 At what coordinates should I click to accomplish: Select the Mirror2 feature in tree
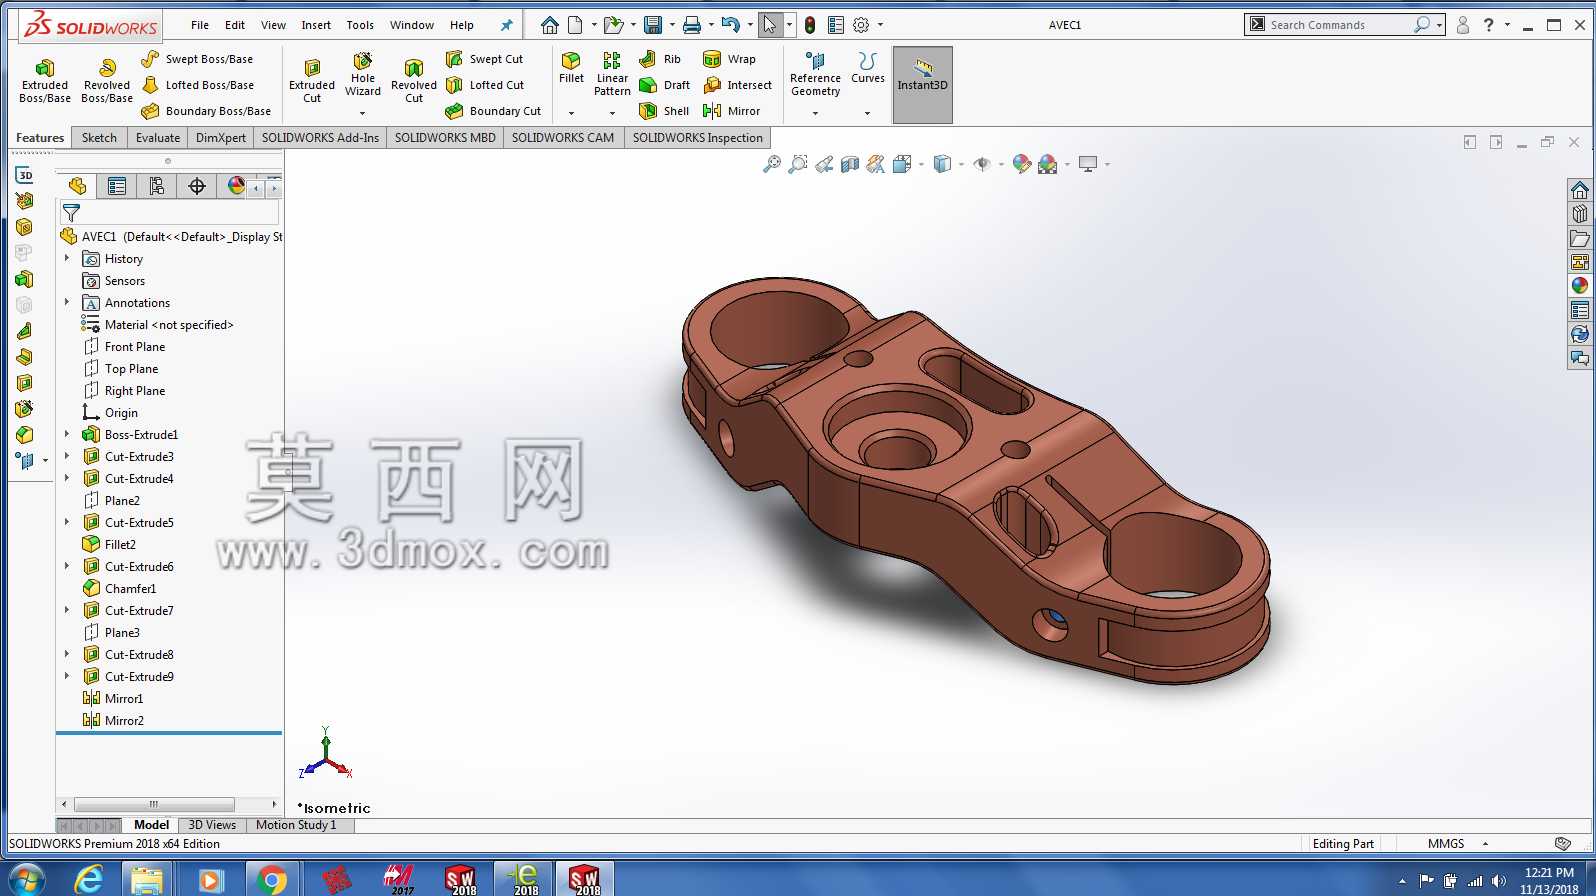[114, 721]
